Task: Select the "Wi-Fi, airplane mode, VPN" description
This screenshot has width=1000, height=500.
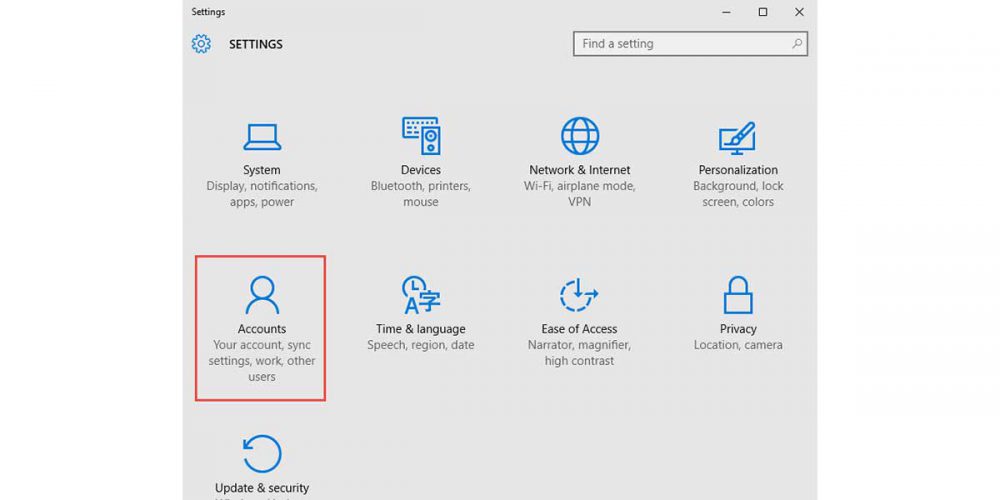Action: point(580,194)
